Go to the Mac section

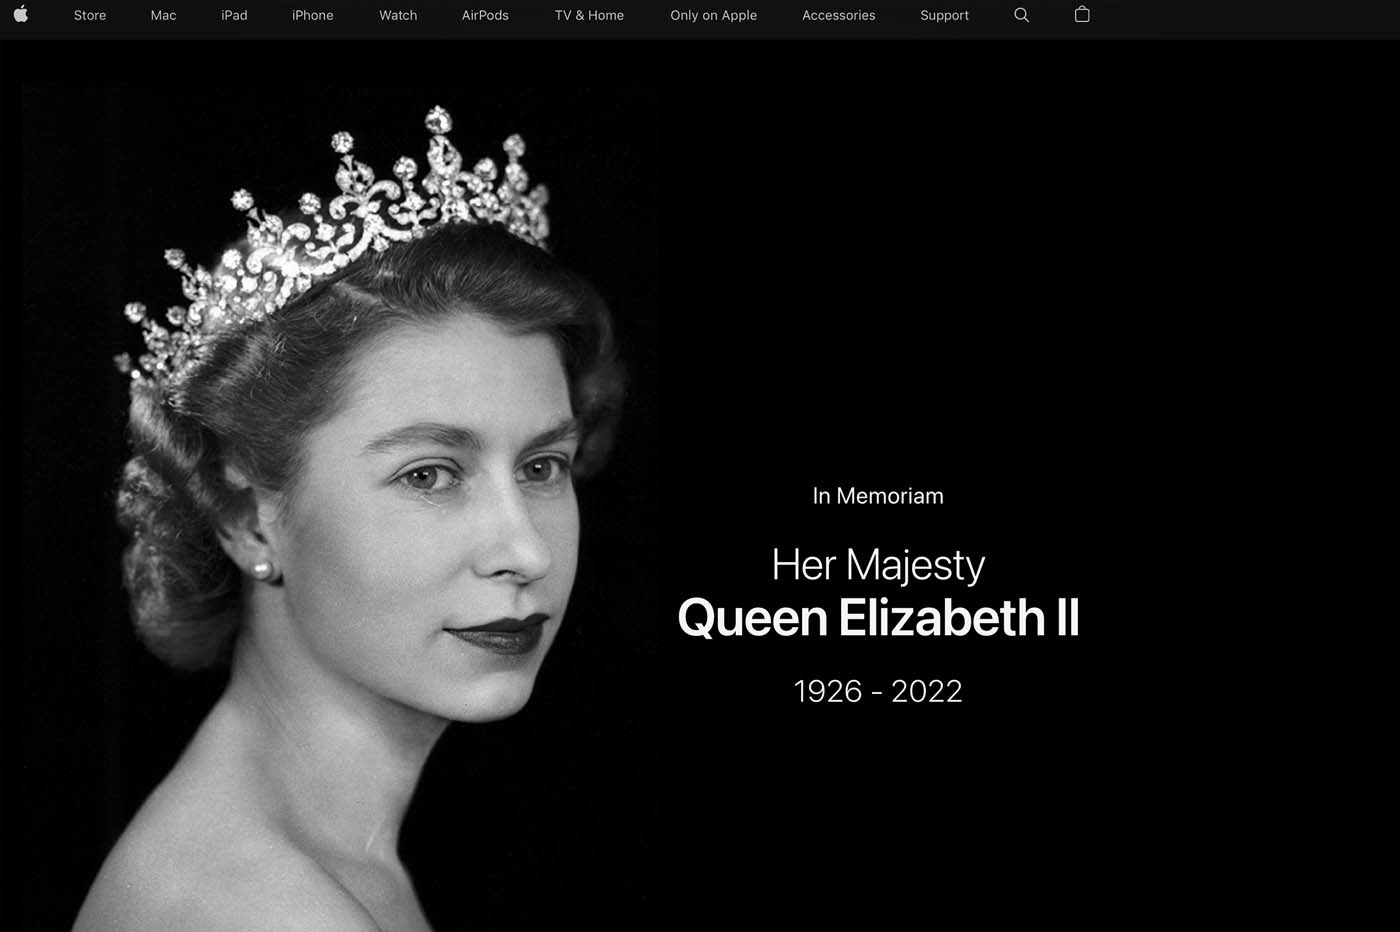[163, 15]
